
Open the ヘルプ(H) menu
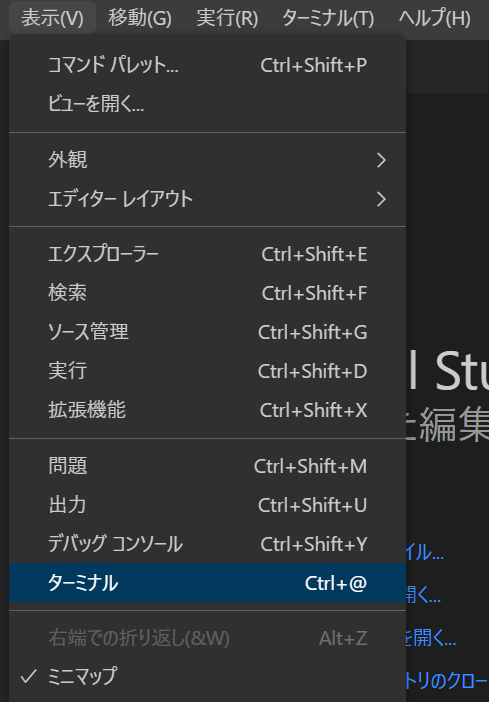coord(434,18)
